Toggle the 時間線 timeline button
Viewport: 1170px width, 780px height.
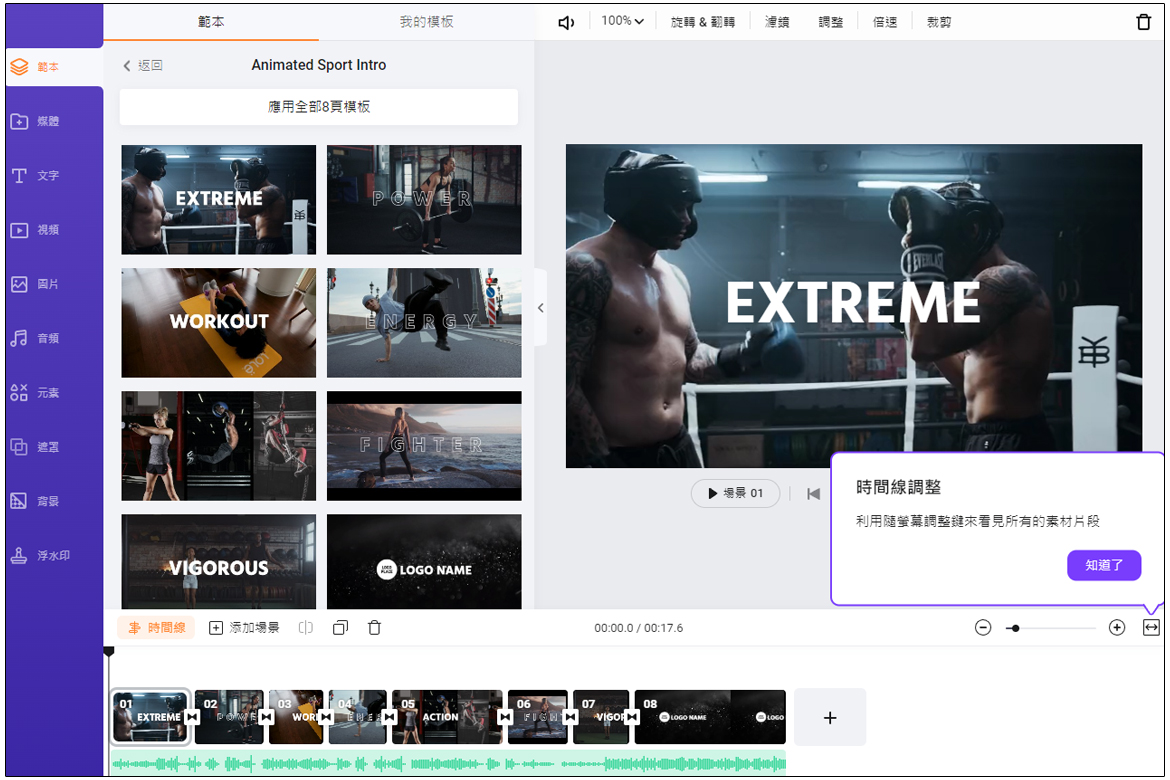coord(156,628)
